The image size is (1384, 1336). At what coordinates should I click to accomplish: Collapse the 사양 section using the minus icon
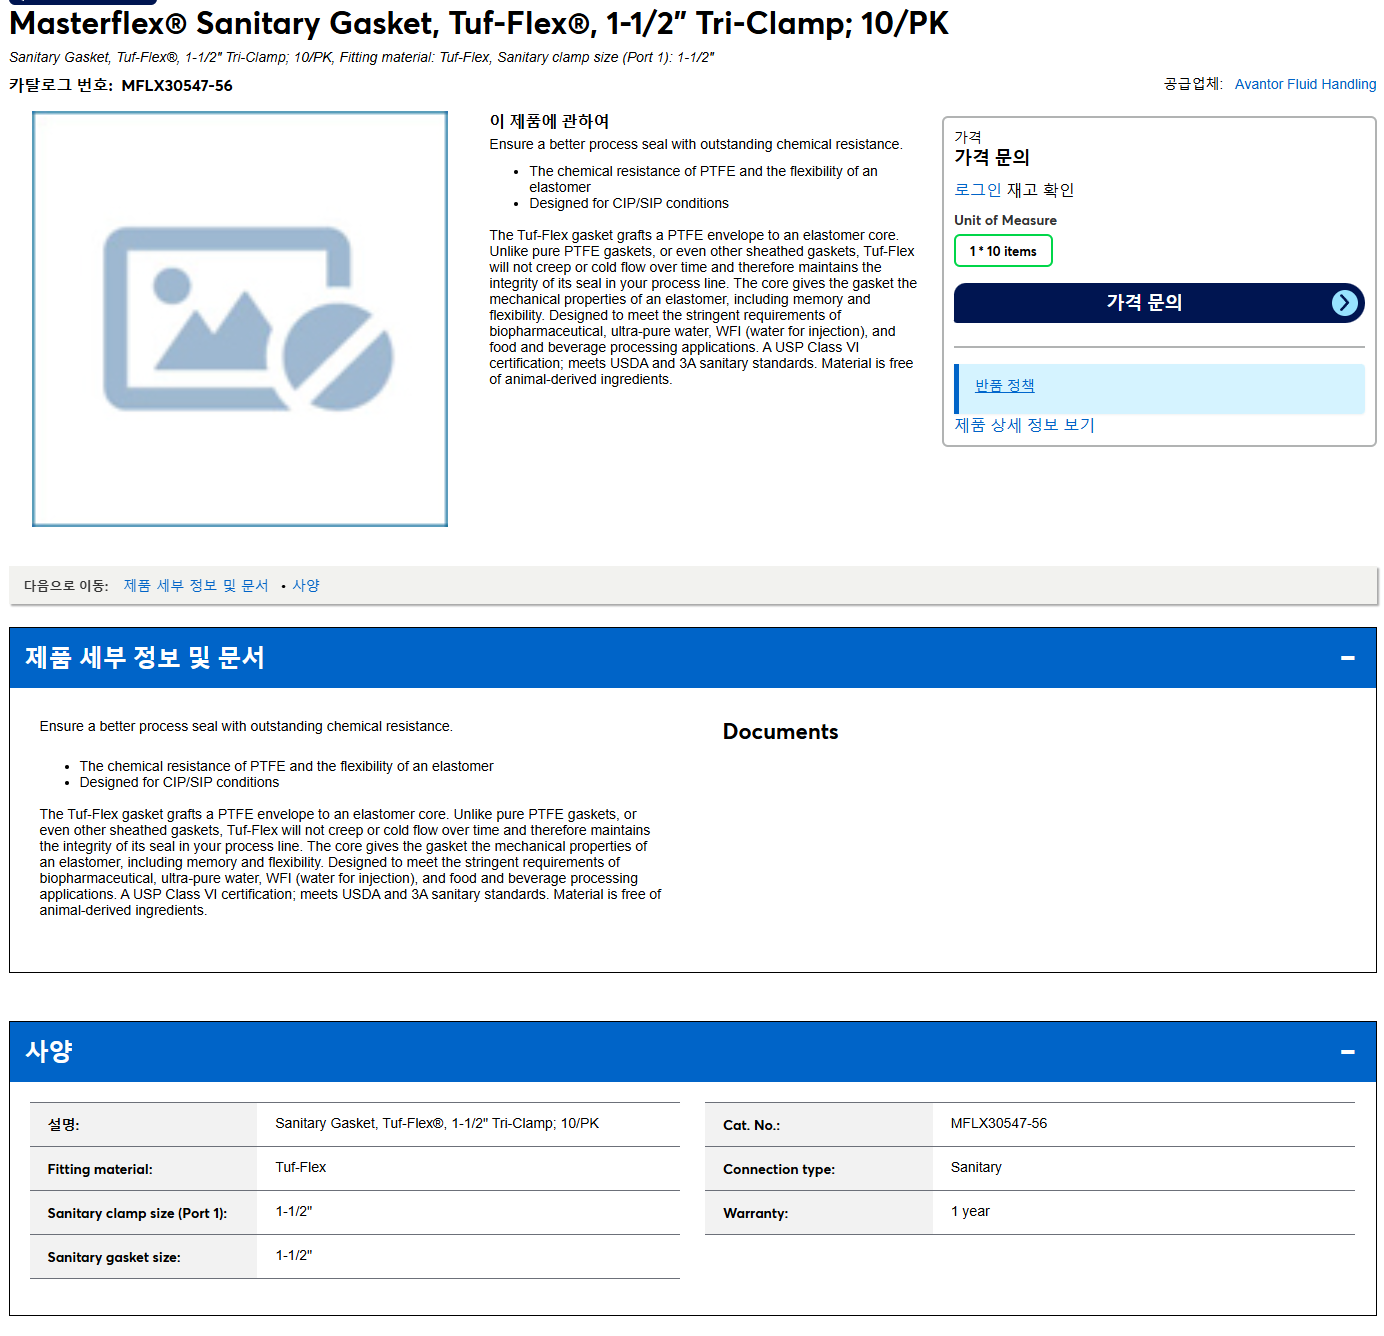coord(1347,1052)
